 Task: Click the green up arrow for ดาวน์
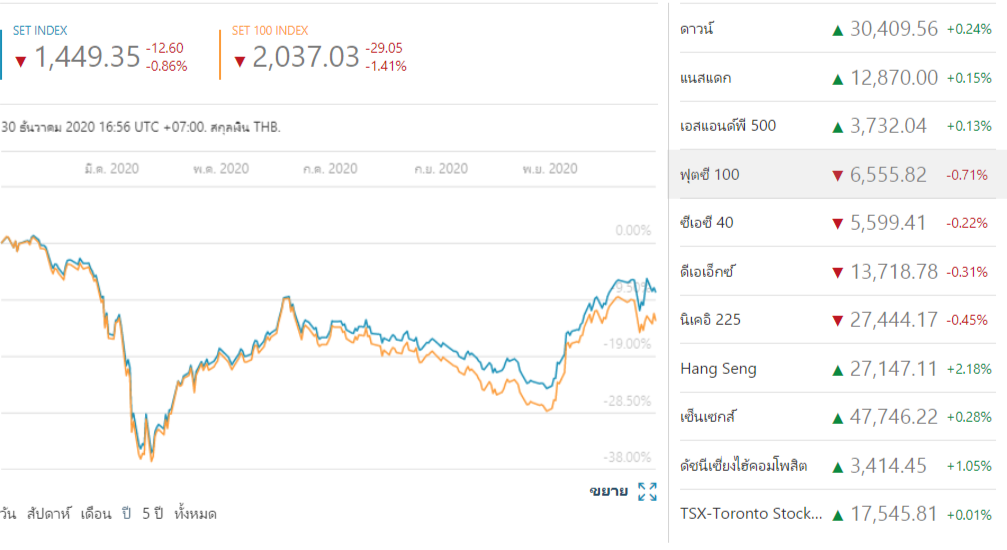click(837, 30)
